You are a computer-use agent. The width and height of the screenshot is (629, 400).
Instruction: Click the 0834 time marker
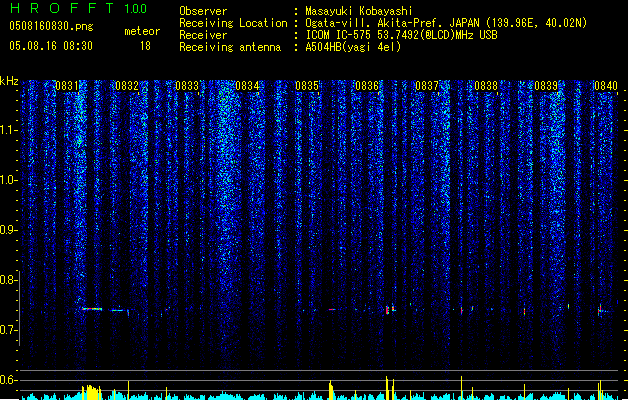click(247, 86)
